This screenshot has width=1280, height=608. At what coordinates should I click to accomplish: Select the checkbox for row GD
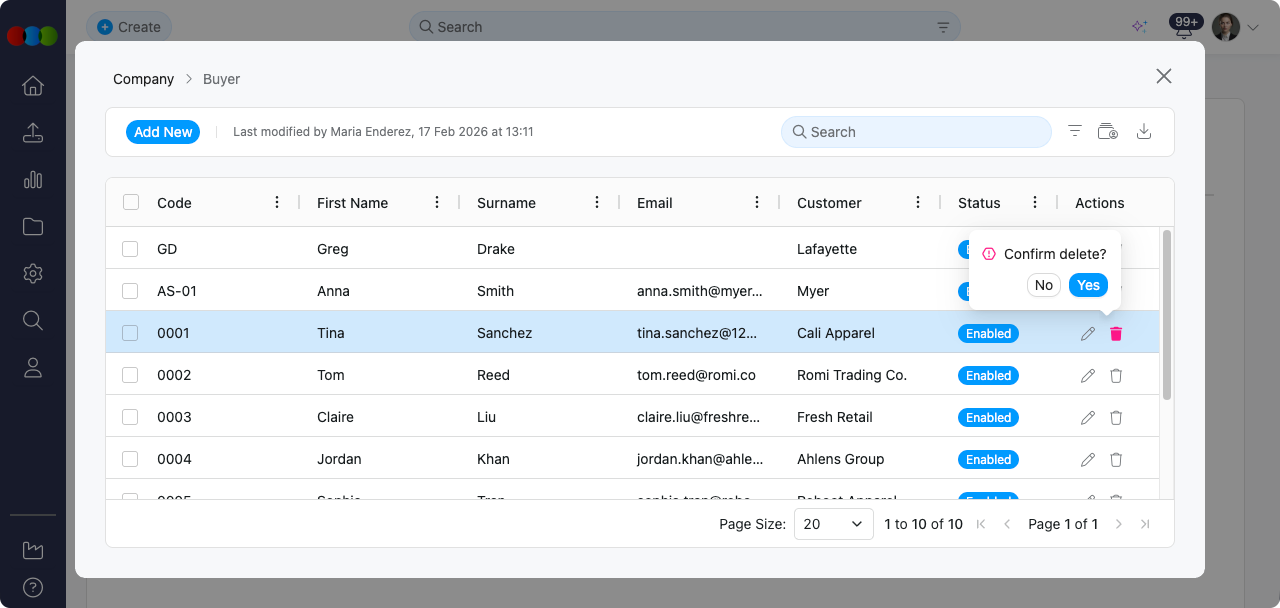pyautogui.click(x=130, y=249)
